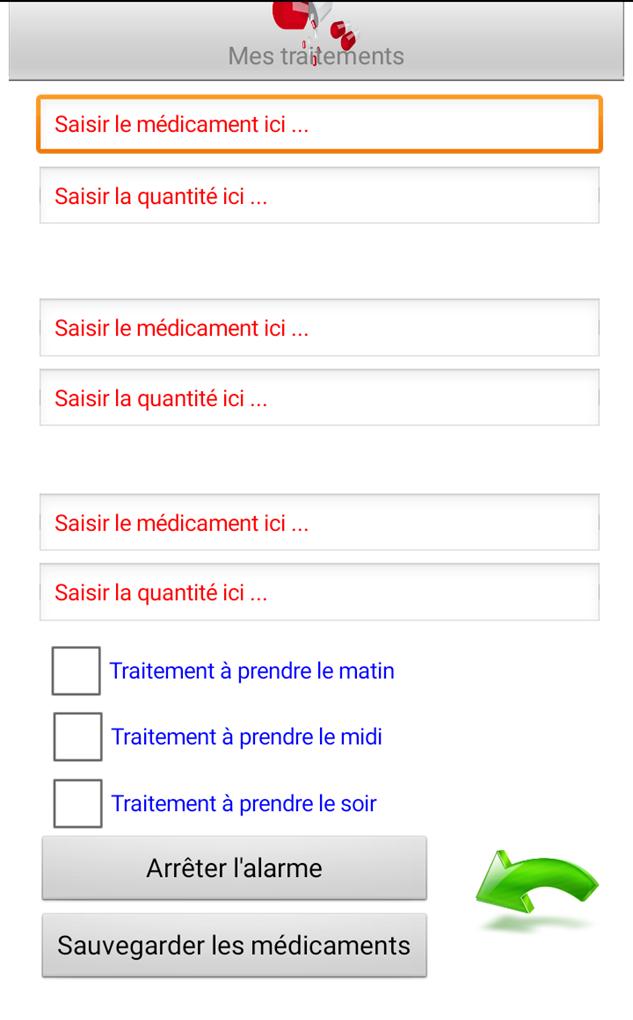The width and height of the screenshot is (633, 1020).
Task: Tick the 'Traitement à prendre le soir' checkbox
Action: [x=77, y=803]
